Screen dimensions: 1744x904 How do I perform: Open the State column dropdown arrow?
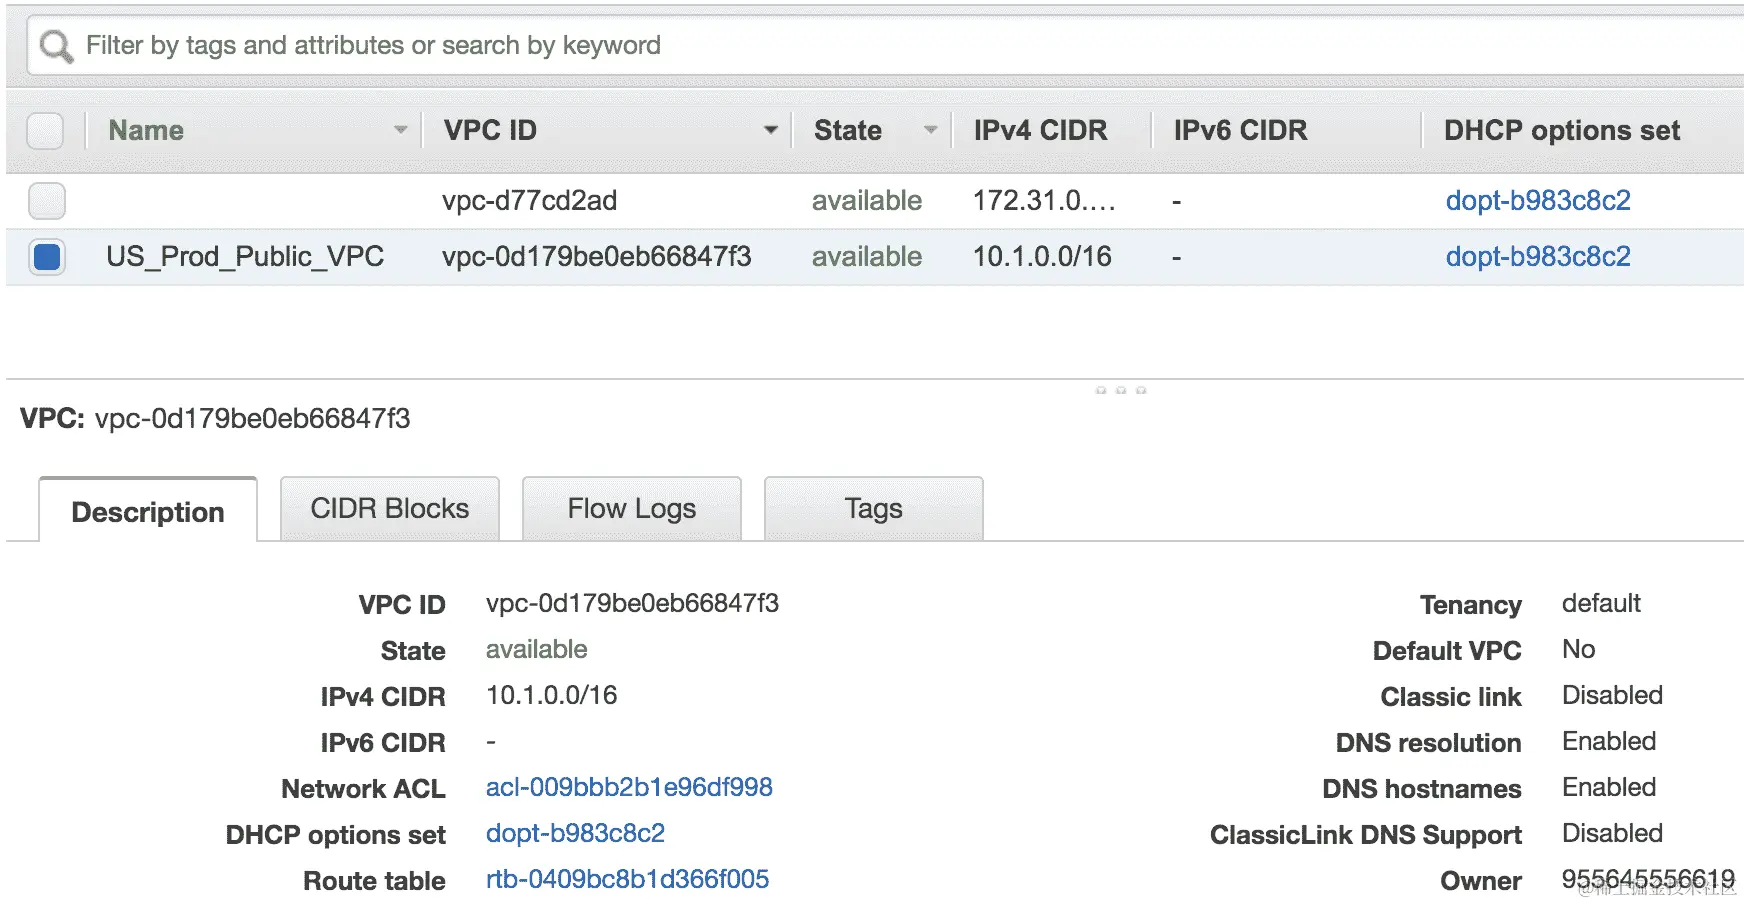coord(930,130)
